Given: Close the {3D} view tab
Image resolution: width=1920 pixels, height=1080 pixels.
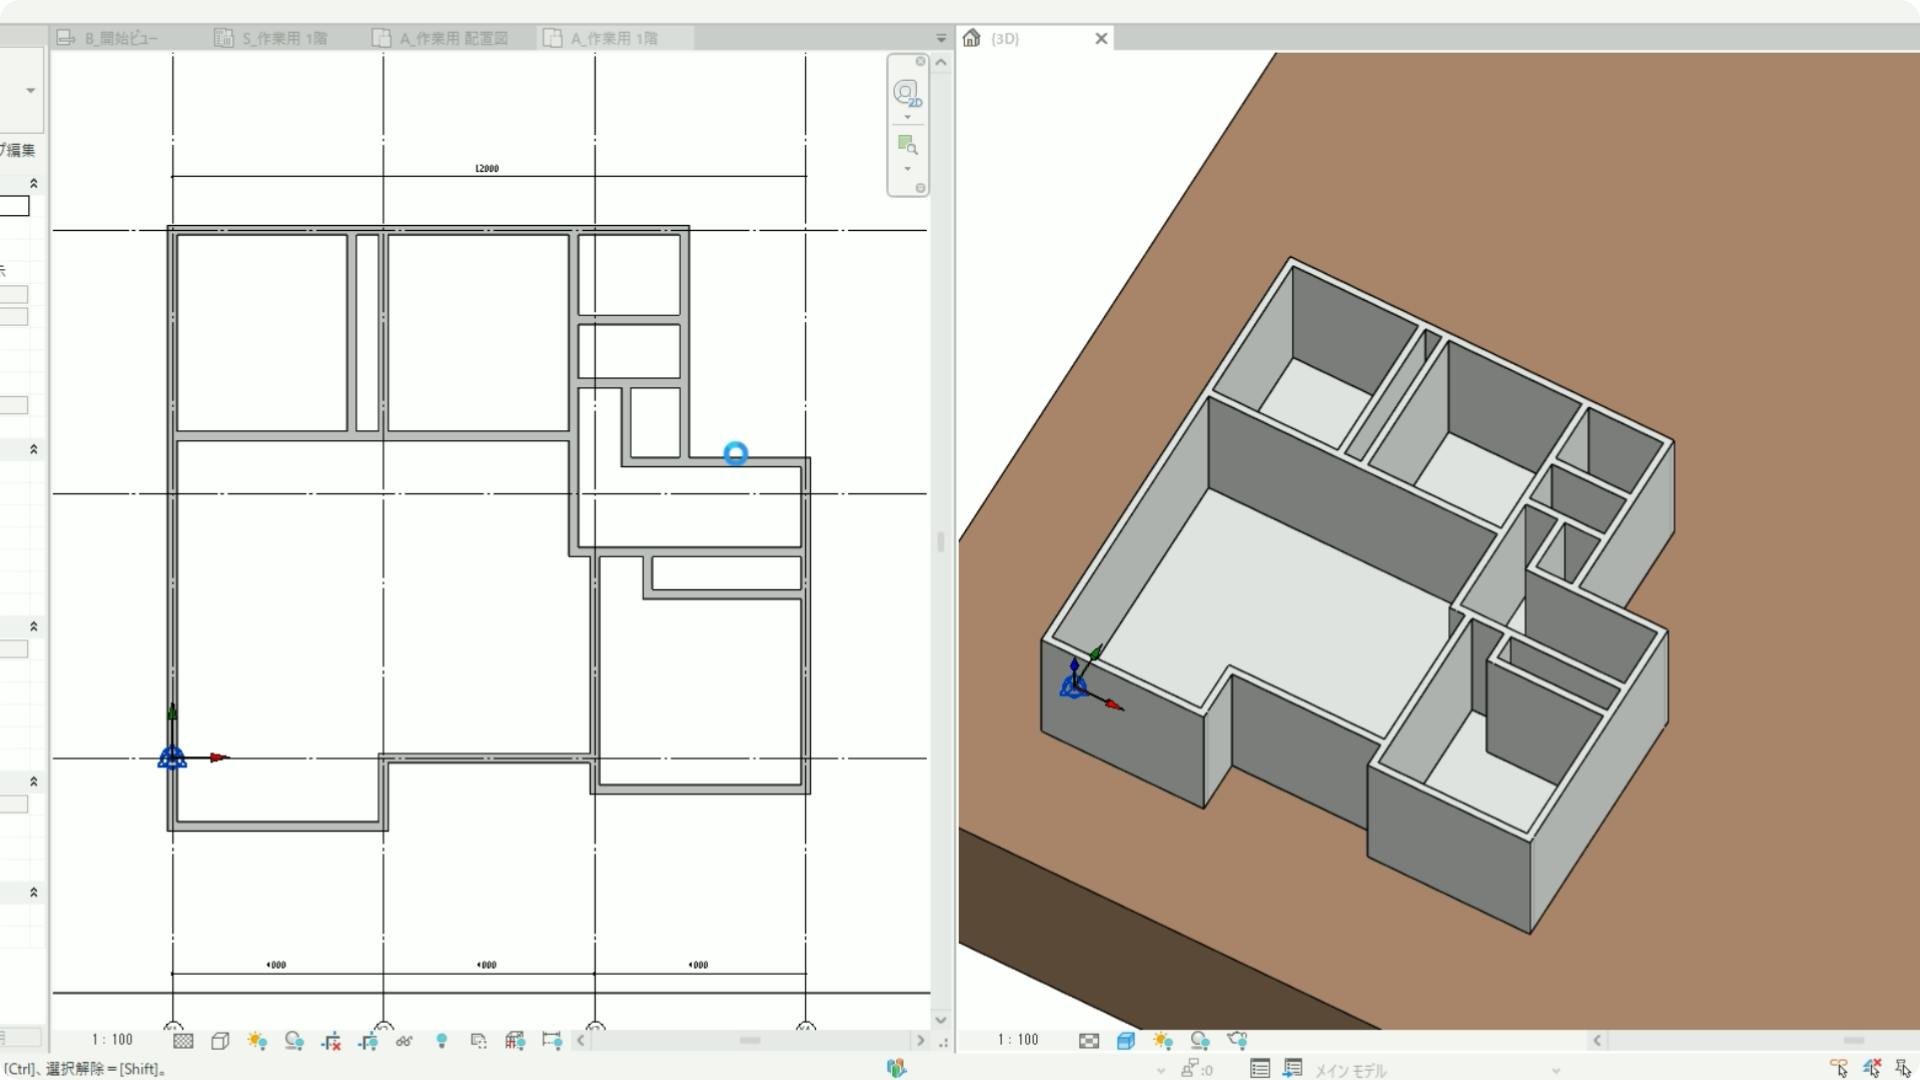Looking at the screenshot, I should tap(1101, 38).
